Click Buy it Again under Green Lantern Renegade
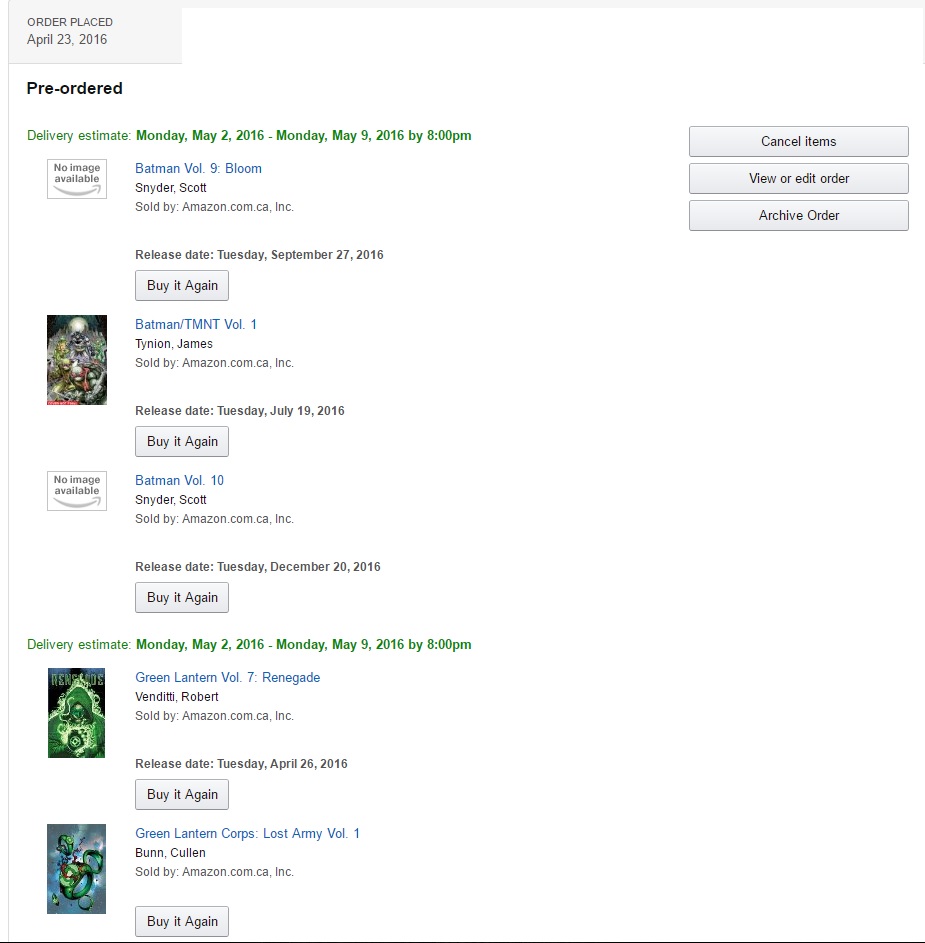 [x=182, y=794]
